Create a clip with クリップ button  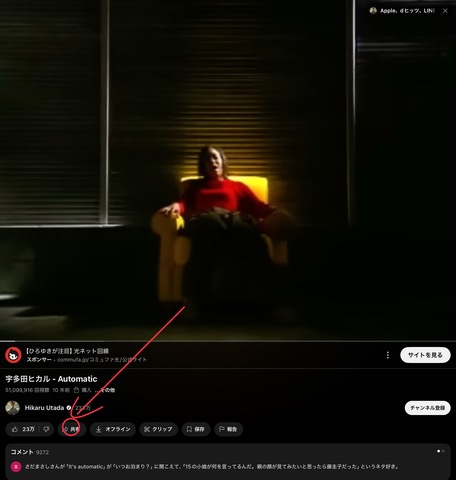(158, 429)
